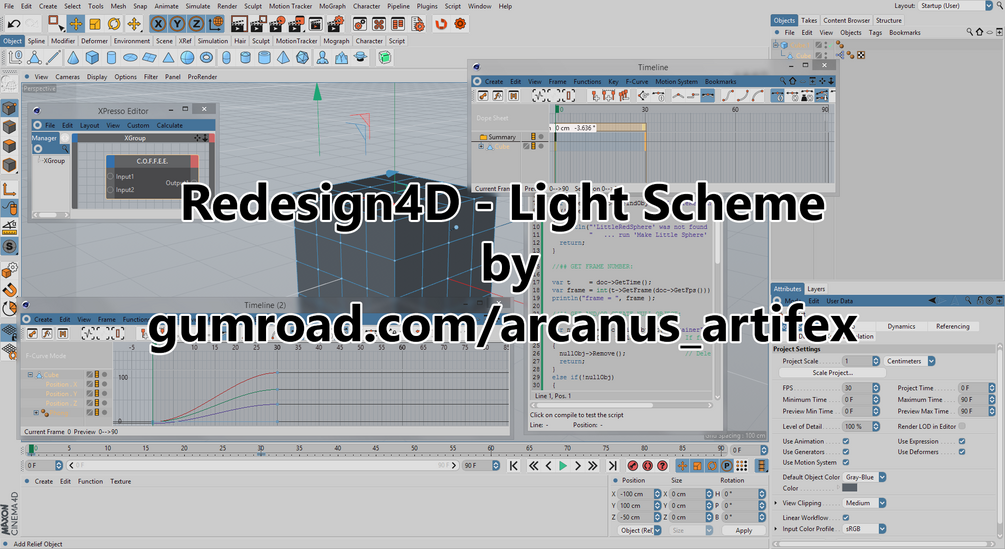Image resolution: width=1005 pixels, height=549 pixels.
Task: Click the Render View clapperboard icon
Action: 239,24
